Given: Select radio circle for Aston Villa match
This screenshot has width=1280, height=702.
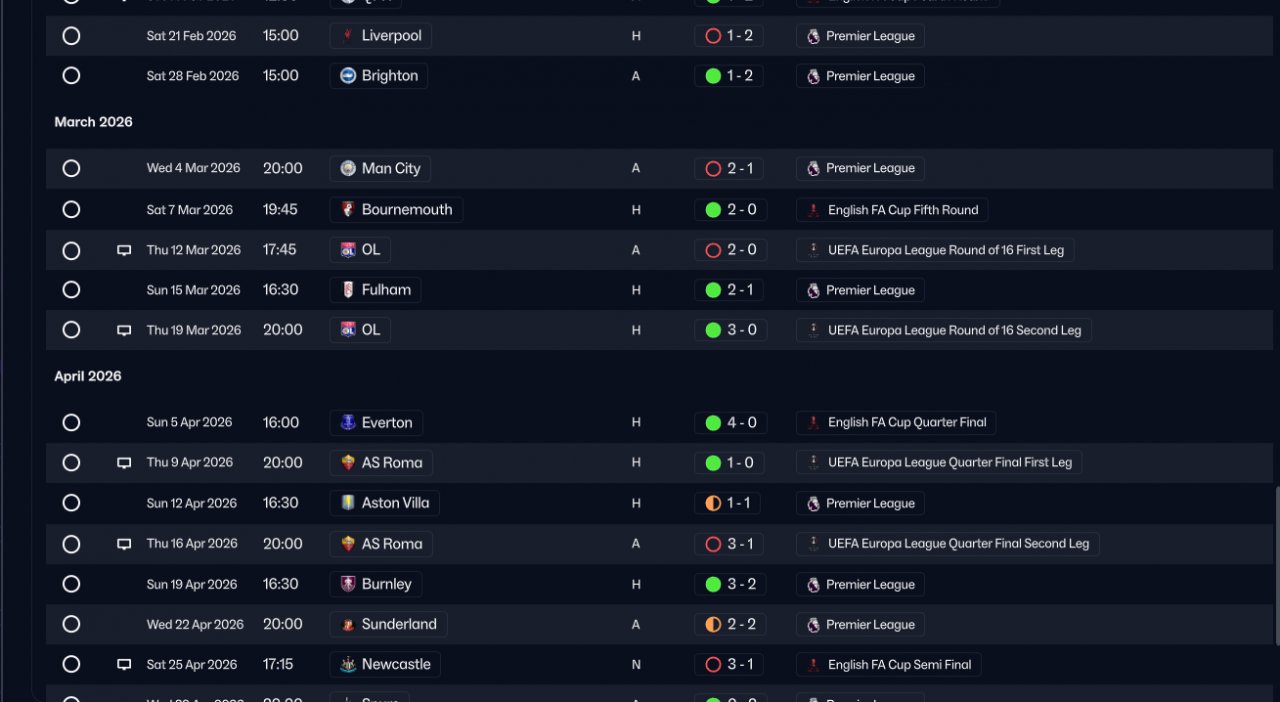Looking at the screenshot, I should (x=71, y=503).
